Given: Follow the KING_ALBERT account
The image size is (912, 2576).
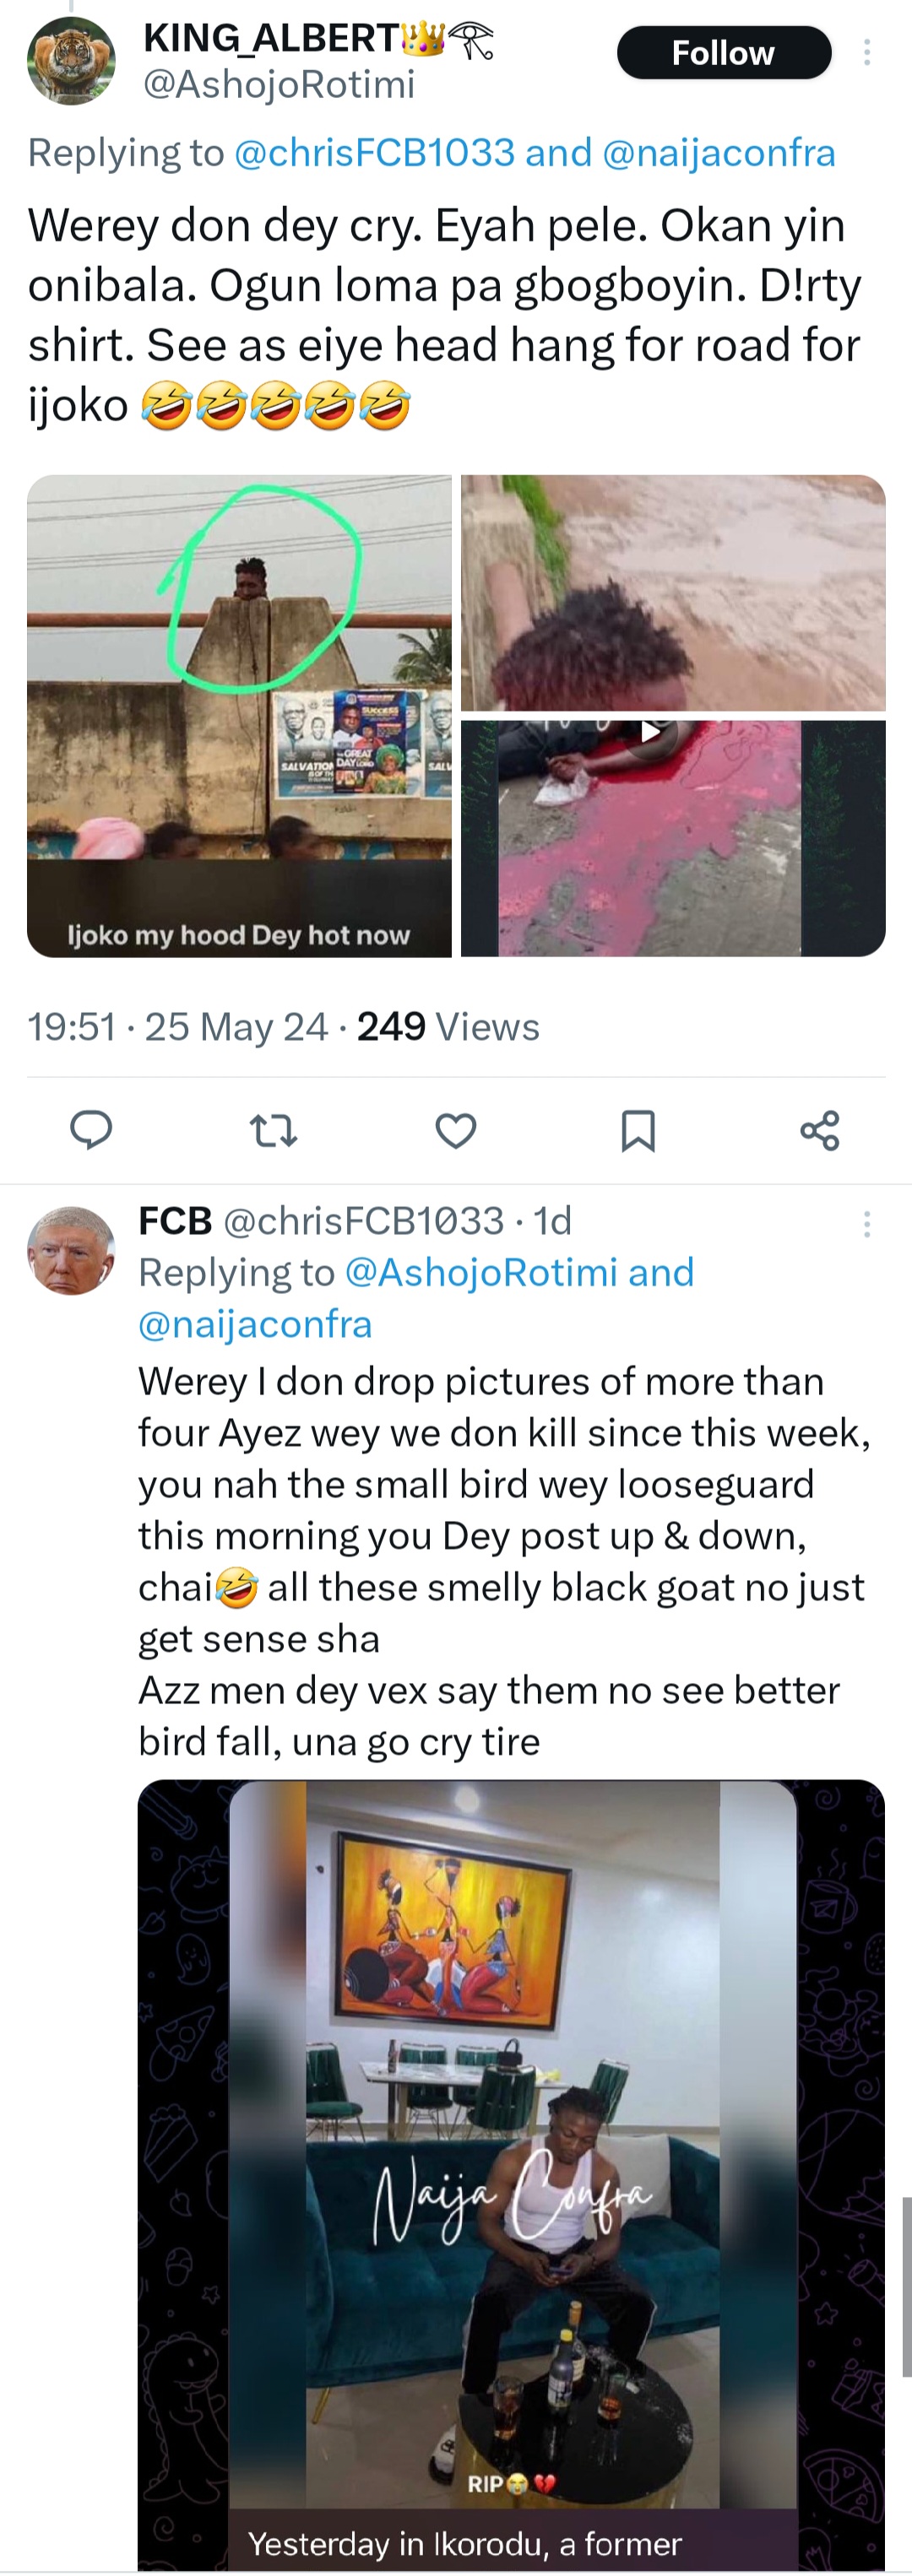Looking at the screenshot, I should tap(723, 53).
